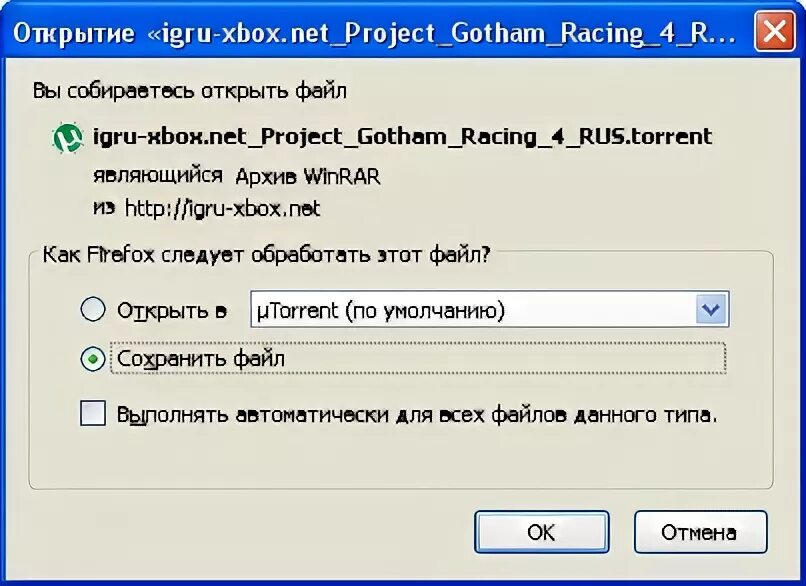
Task: Click the "Как Firefox следует обработать" group heading
Action: click(x=266, y=254)
